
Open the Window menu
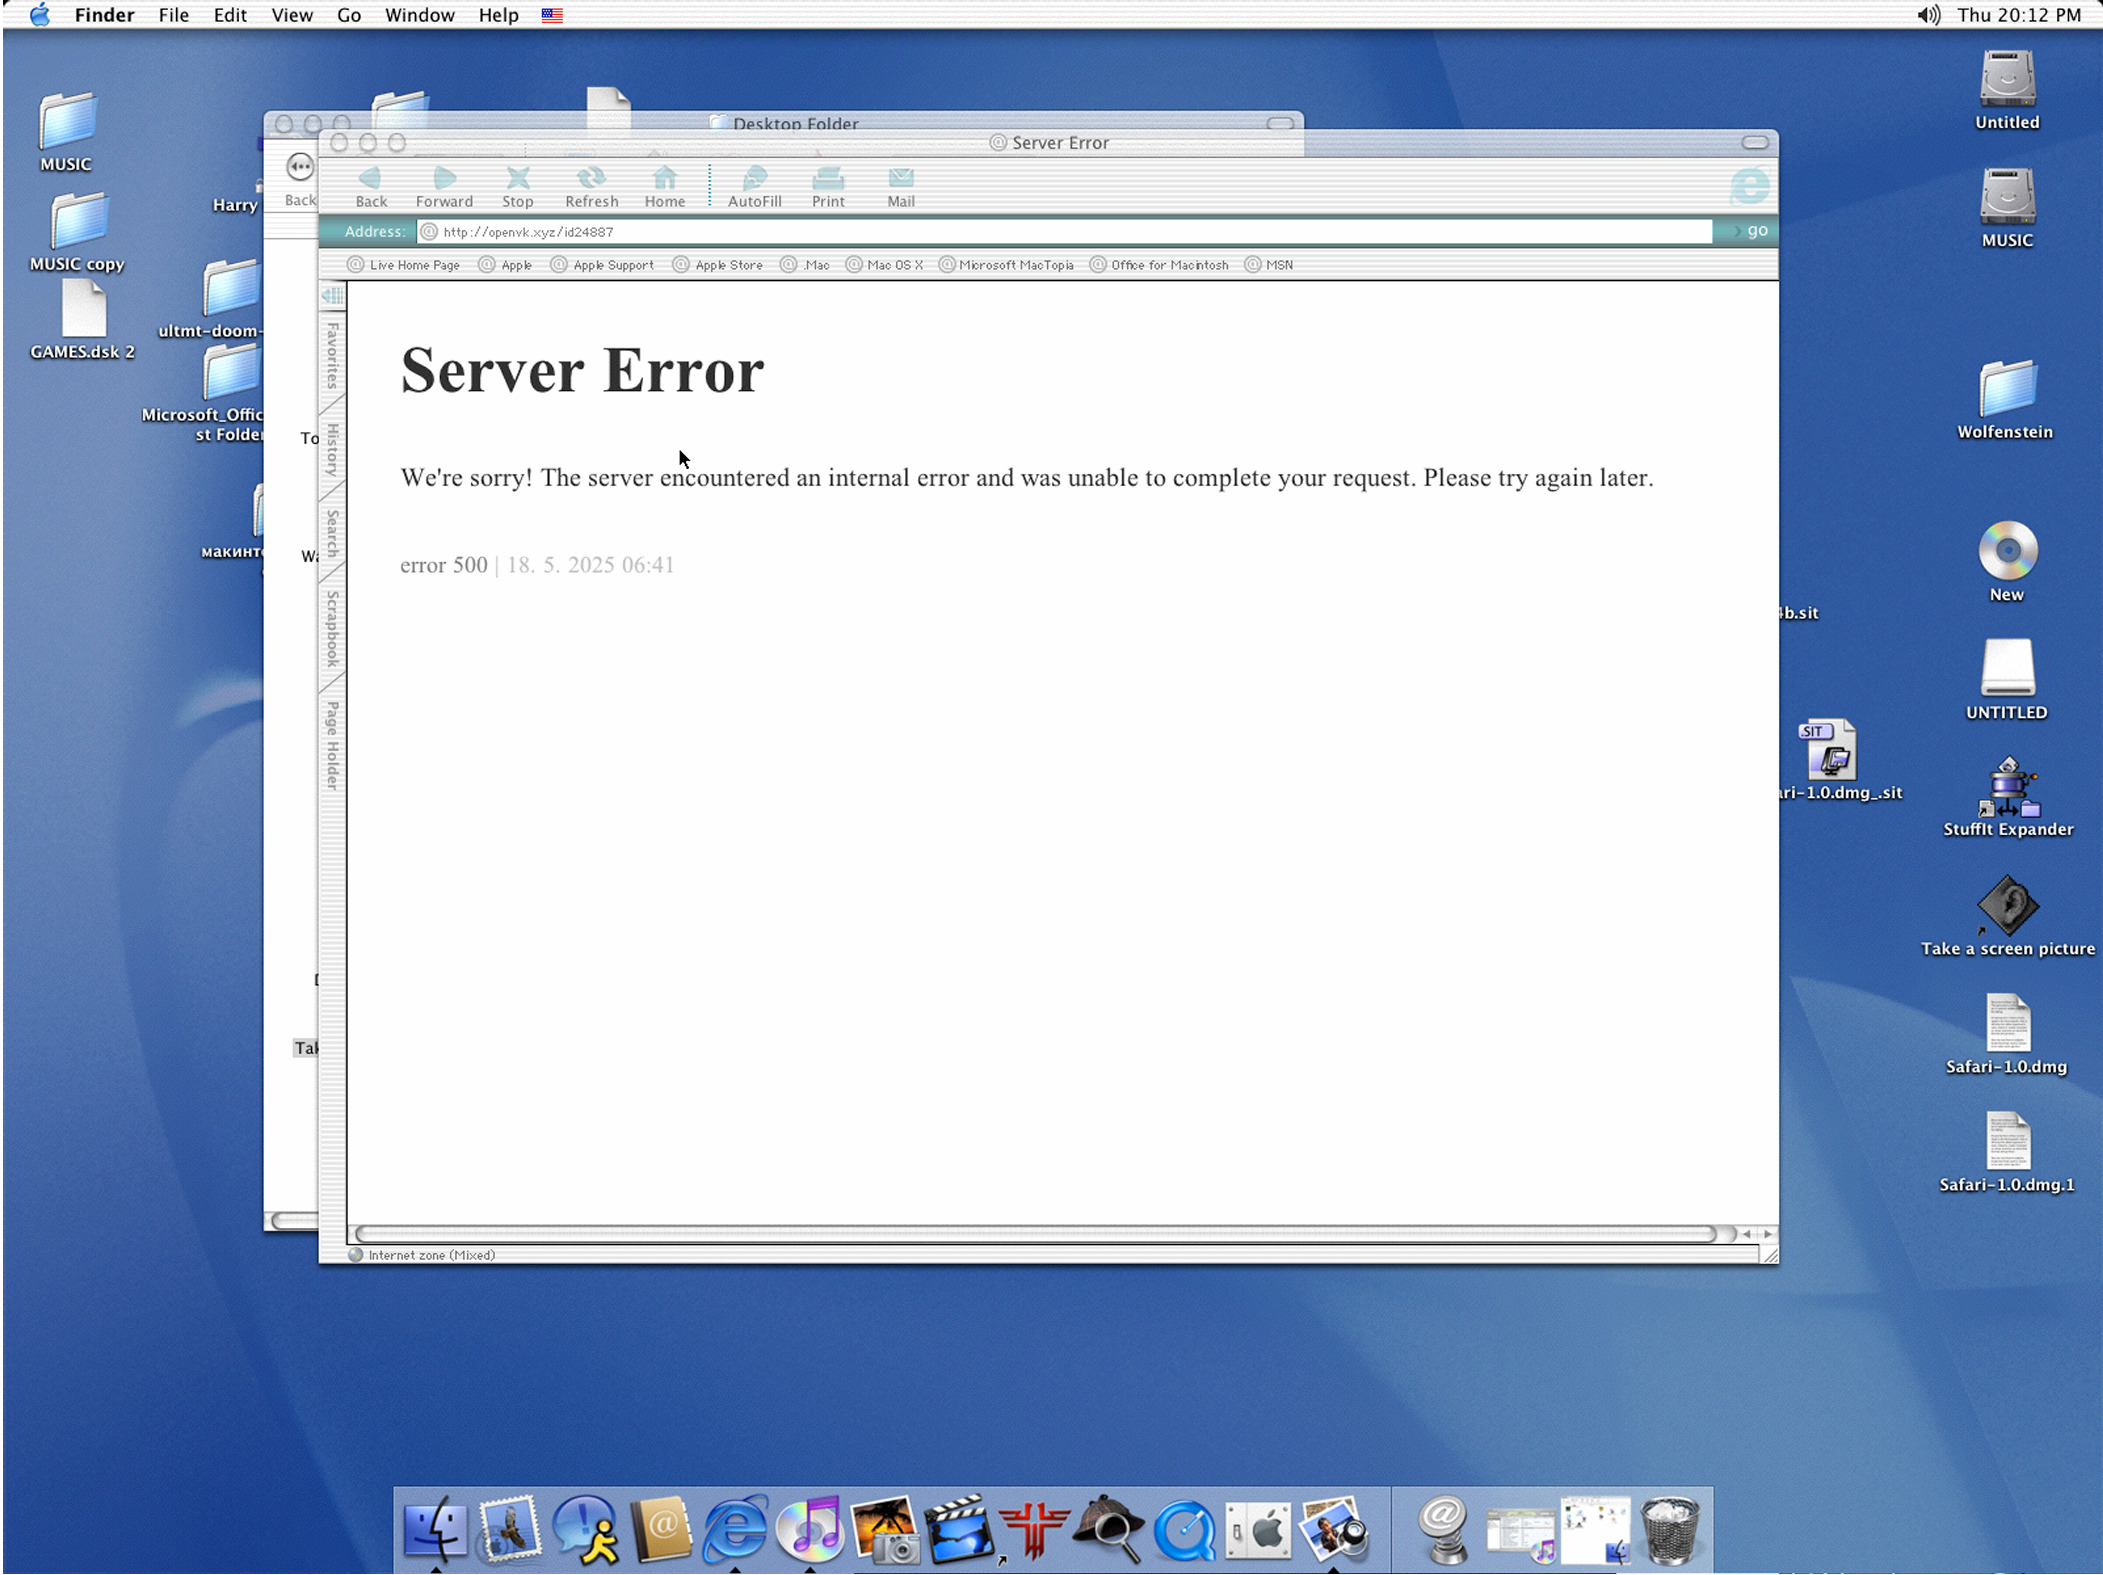click(x=419, y=15)
